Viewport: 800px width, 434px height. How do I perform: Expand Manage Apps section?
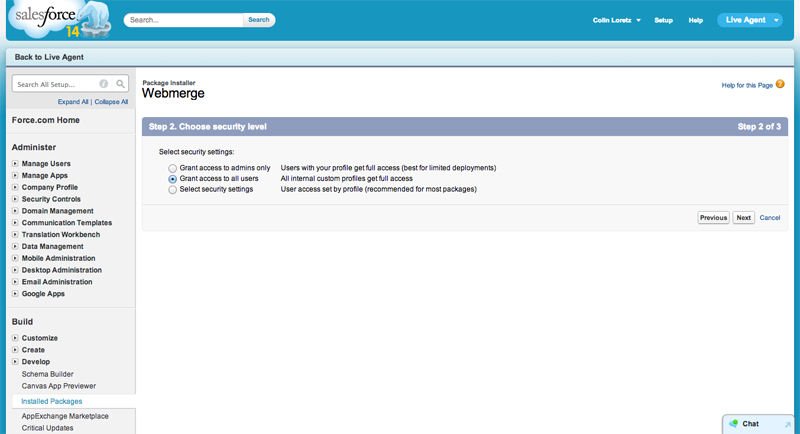[x=15, y=175]
